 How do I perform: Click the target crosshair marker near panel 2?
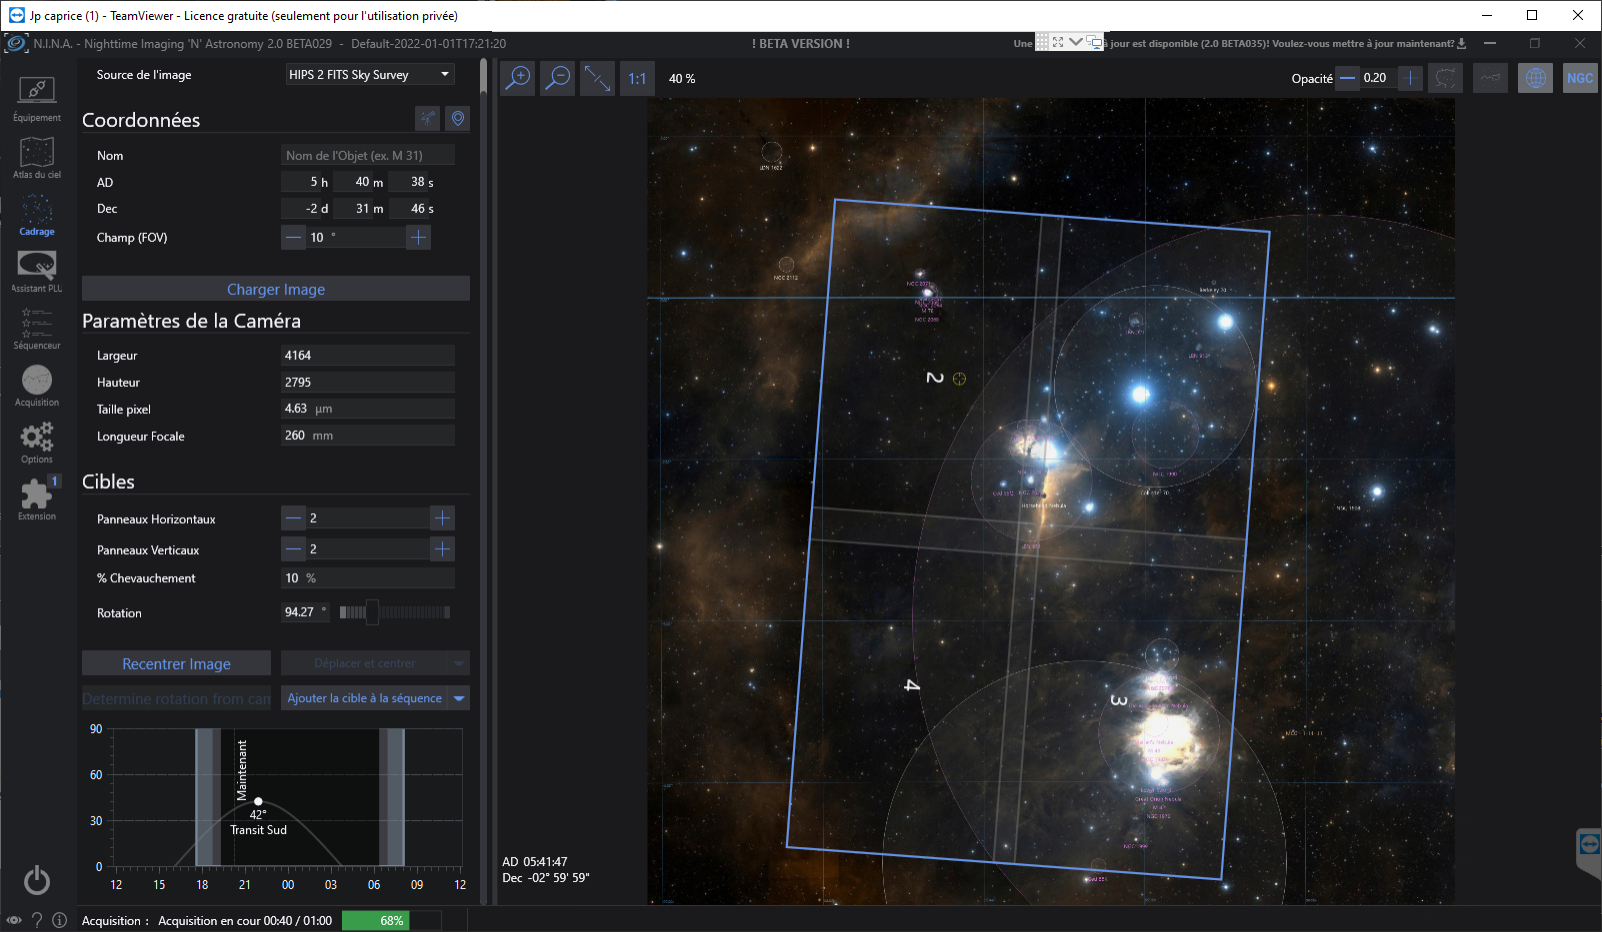coord(959,379)
